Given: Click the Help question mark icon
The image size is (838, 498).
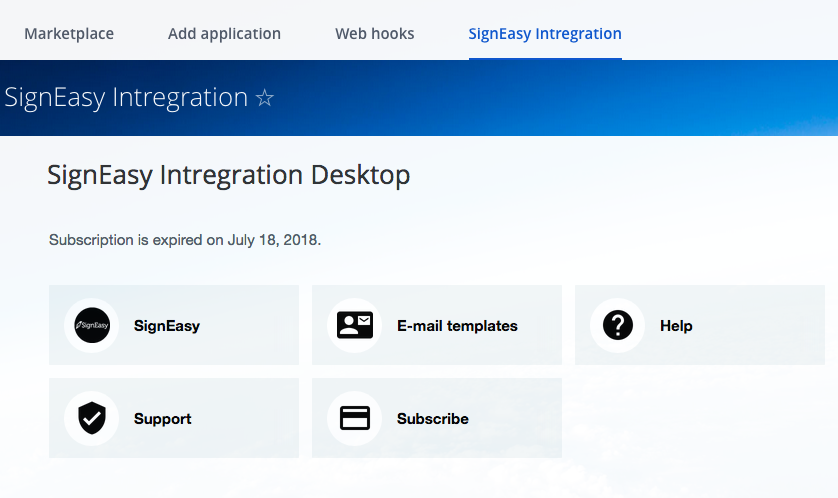Looking at the screenshot, I should click(x=618, y=325).
